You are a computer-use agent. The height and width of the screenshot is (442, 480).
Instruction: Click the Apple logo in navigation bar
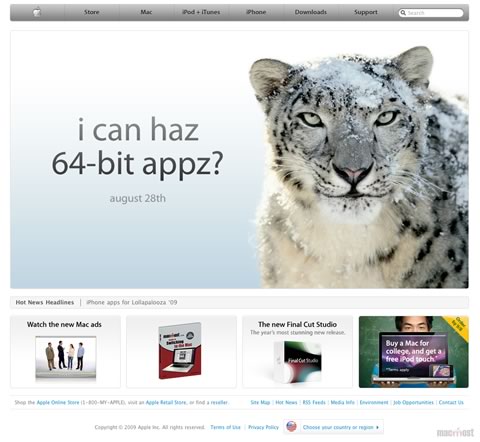[37, 12]
